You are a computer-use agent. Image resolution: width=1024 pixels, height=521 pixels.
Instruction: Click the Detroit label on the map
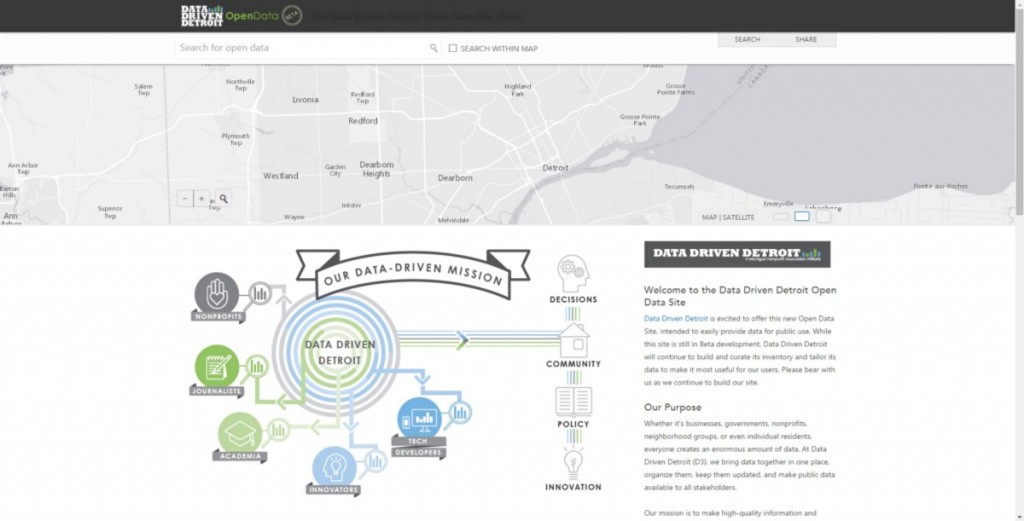(556, 168)
